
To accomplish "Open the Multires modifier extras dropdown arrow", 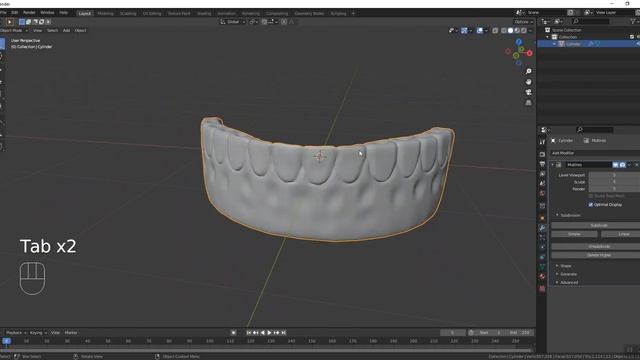I will click(629, 164).
